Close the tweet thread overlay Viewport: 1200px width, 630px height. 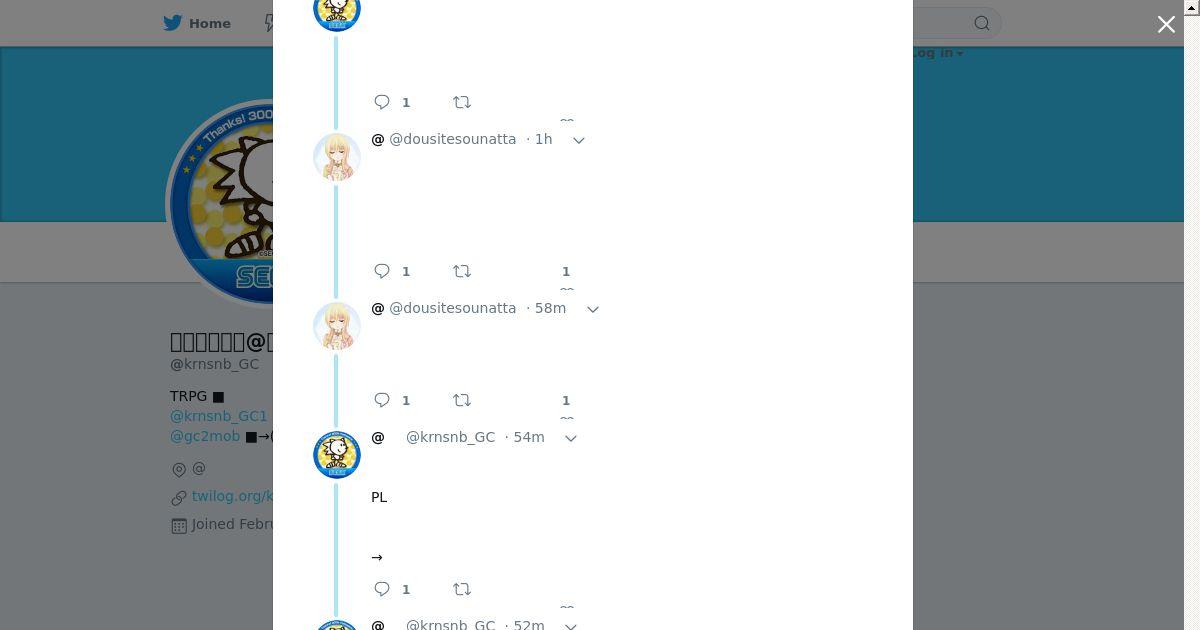pyautogui.click(x=1166, y=24)
